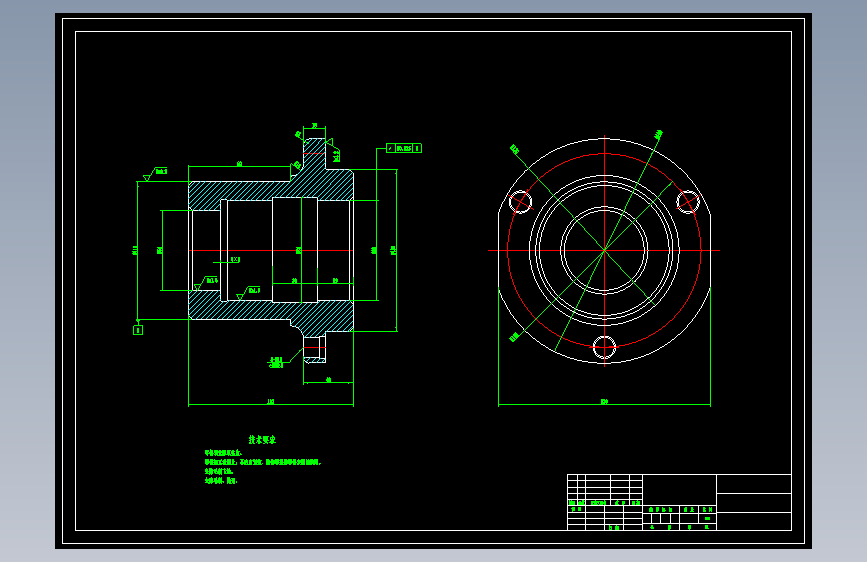Select the geometric tolerance frame above the section view

404,148
